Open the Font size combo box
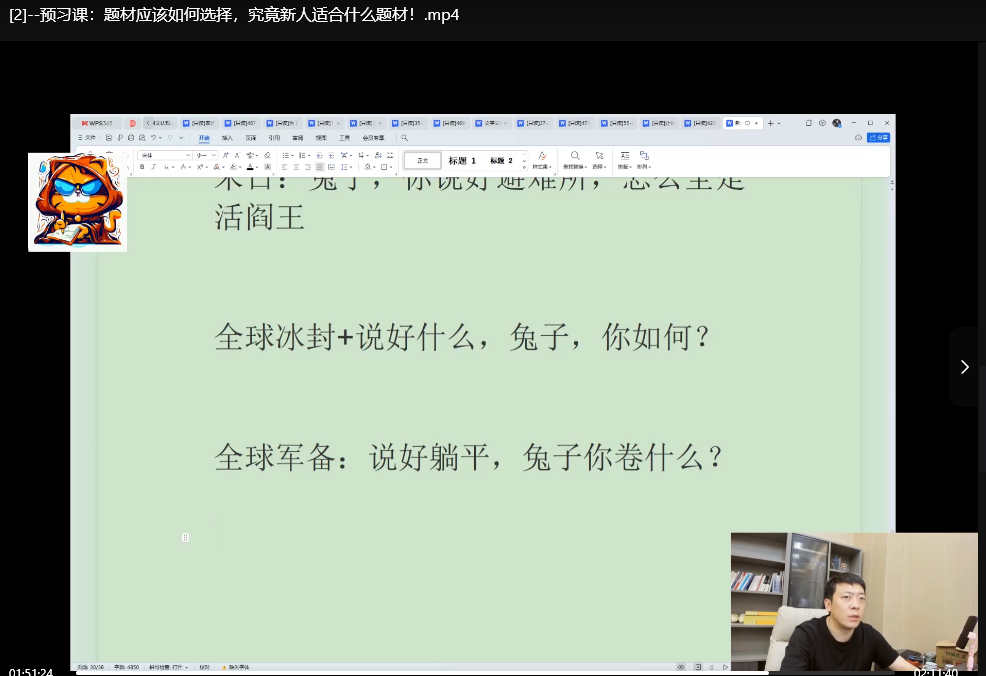The width and height of the screenshot is (986, 676). [206, 155]
